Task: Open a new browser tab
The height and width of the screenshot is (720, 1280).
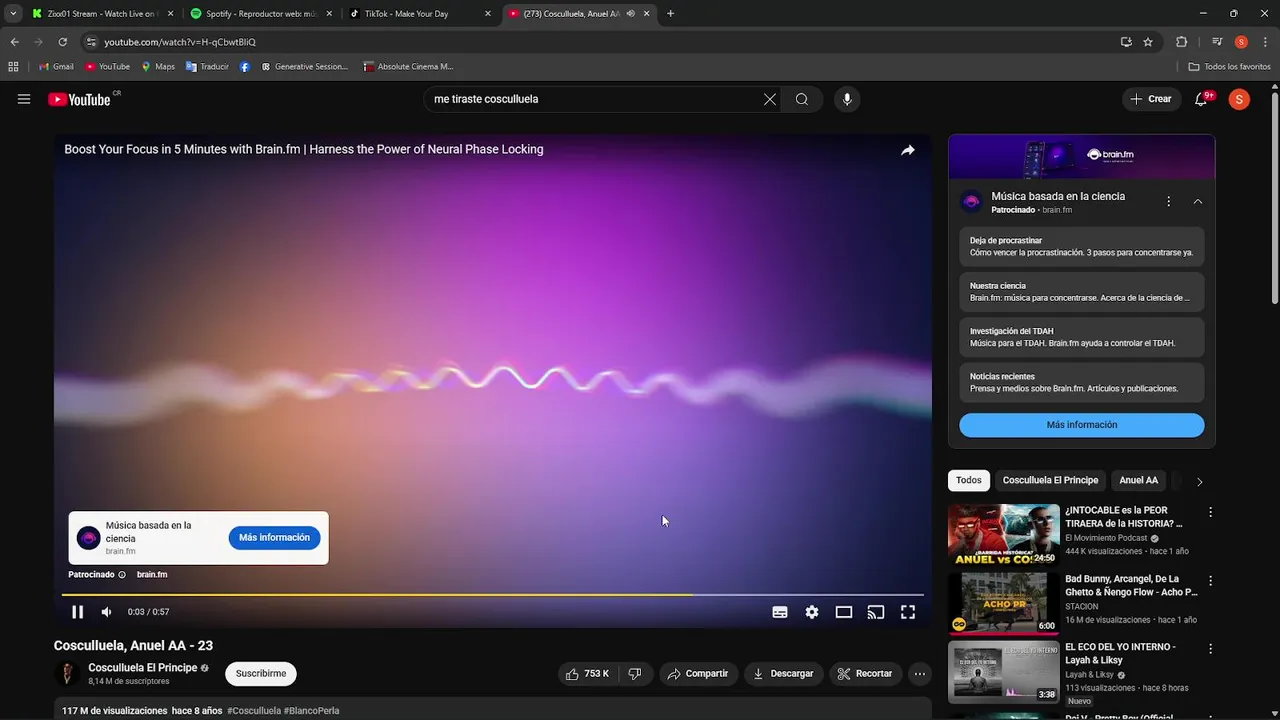Action: click(x=670, y=14)
